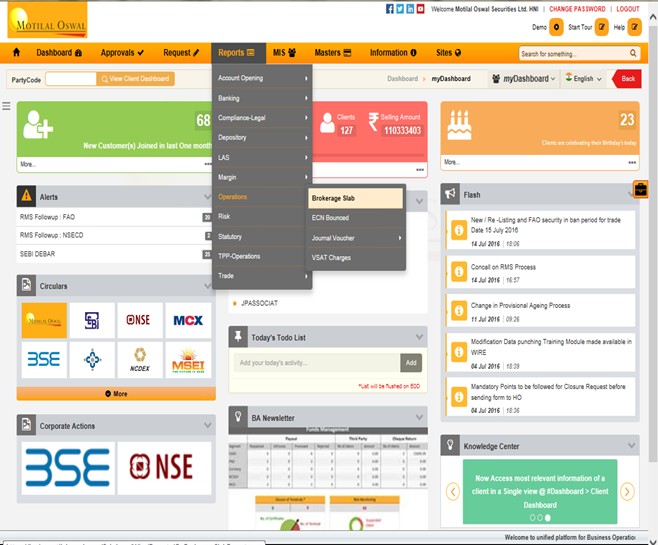Image resolution: width=658 pixels, height=545 pixels.
Task: Open RMS Followup : FAO alert
Action: [x=114, y=217]
